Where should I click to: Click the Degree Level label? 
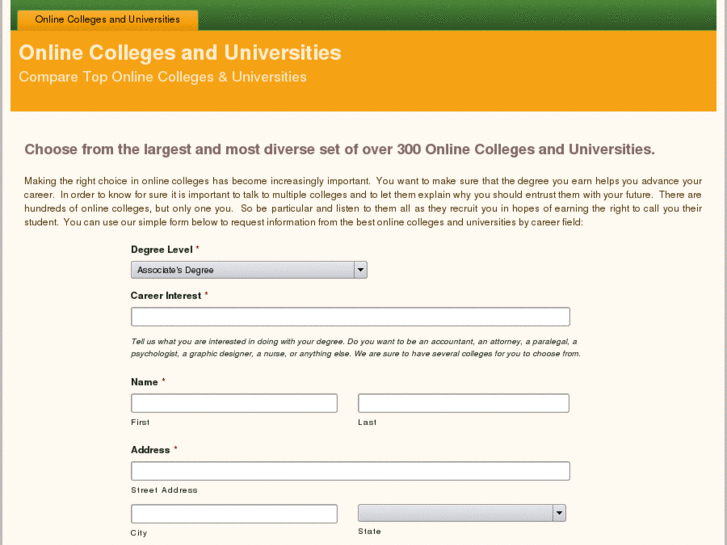point(161,250)
